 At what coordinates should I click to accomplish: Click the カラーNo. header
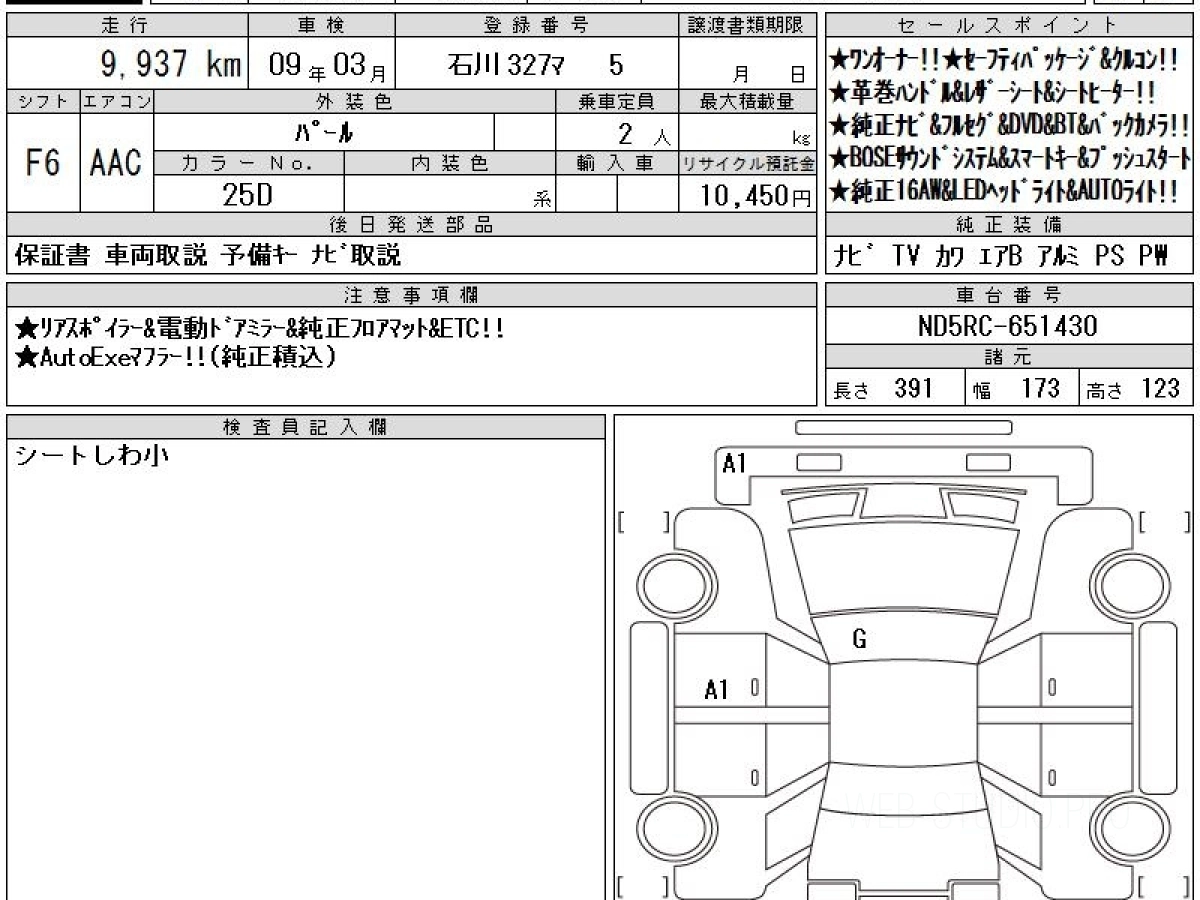coord(249,163)
